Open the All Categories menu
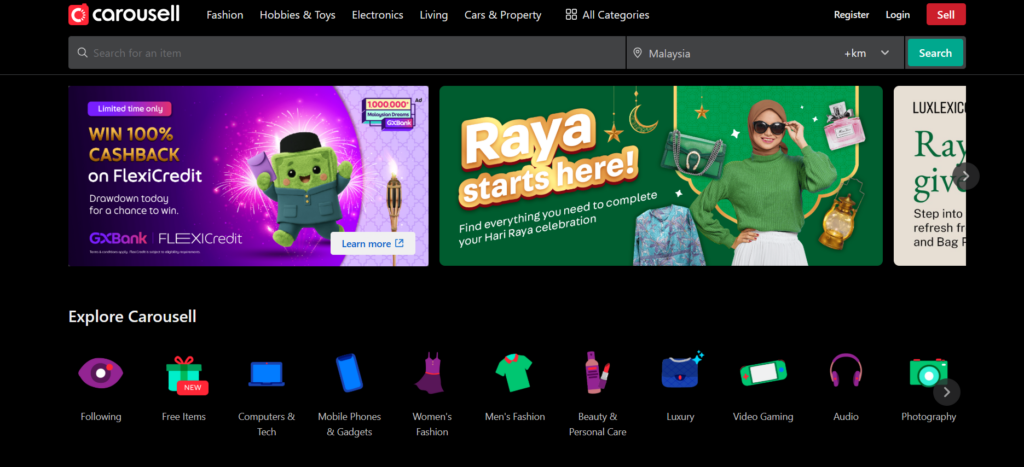The image size is (1024, 467). (x=607, y=15)
